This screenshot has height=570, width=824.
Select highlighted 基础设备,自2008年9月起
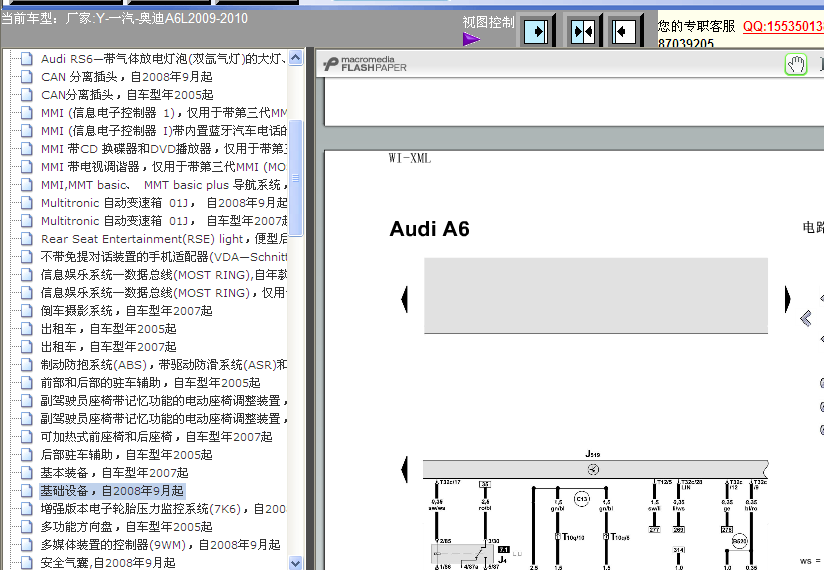click(112, 491)
